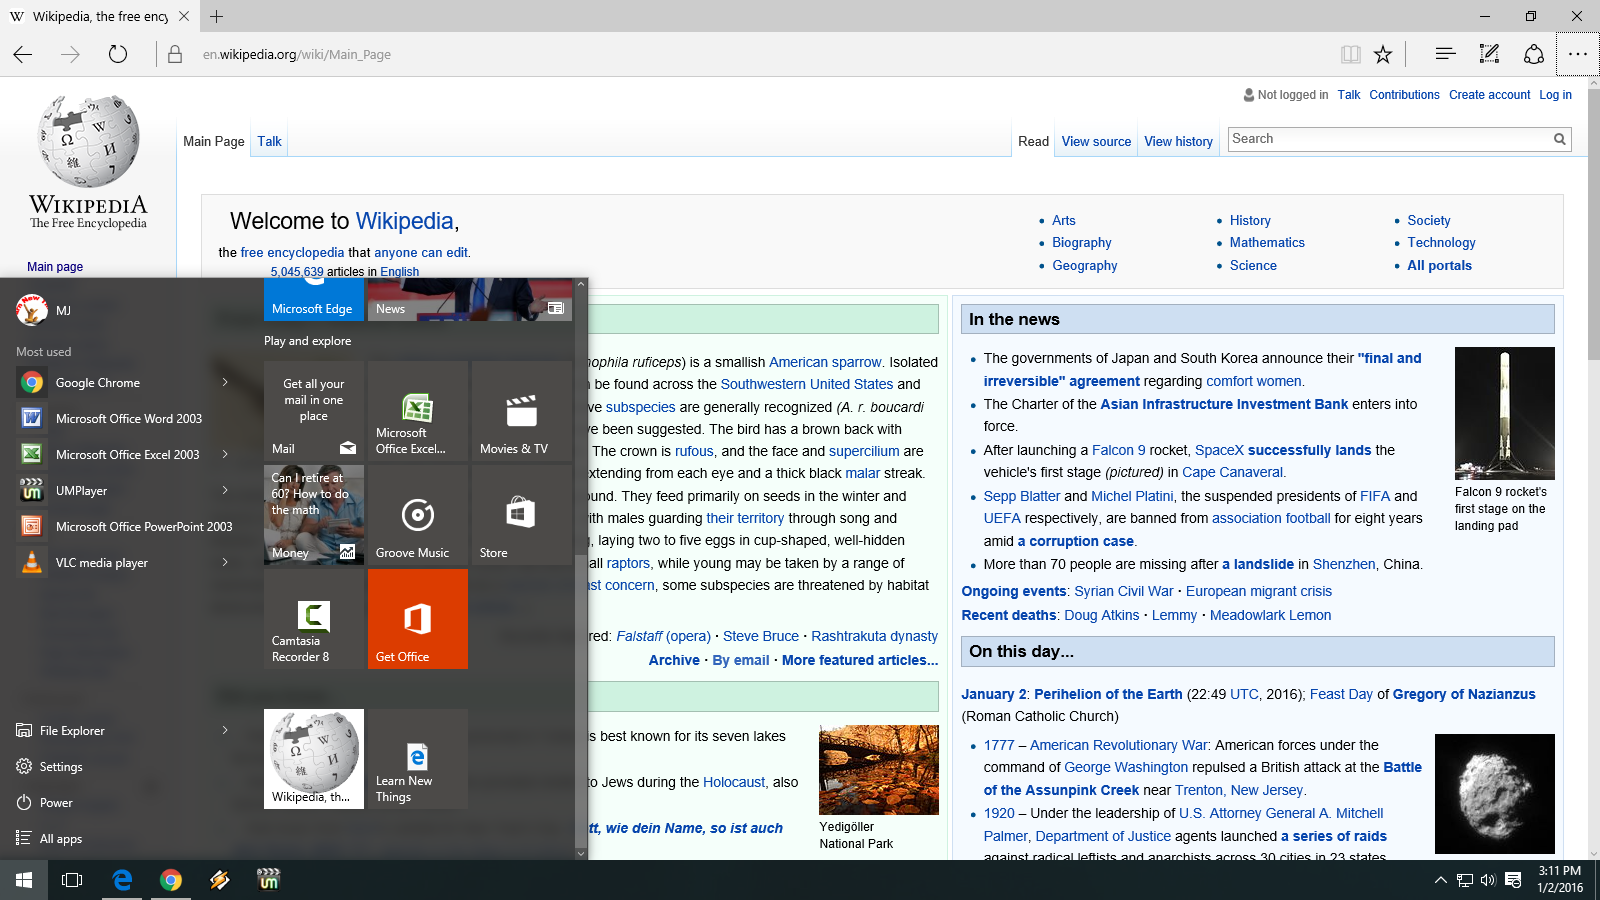Expand the VLC media player arrow
Image resolution: width=1600 pixels, height=900 pixels.
point(225,562)
